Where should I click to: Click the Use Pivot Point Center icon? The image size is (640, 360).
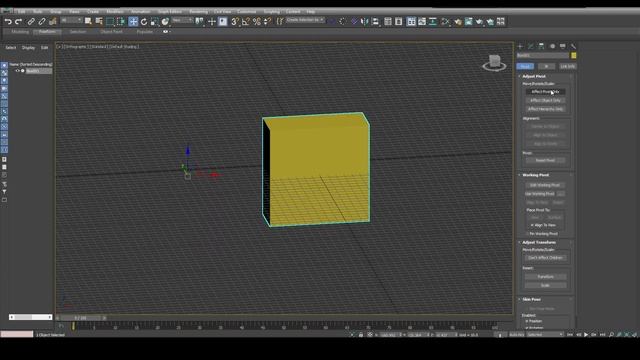pyautogui.click(x=200, y=21)
